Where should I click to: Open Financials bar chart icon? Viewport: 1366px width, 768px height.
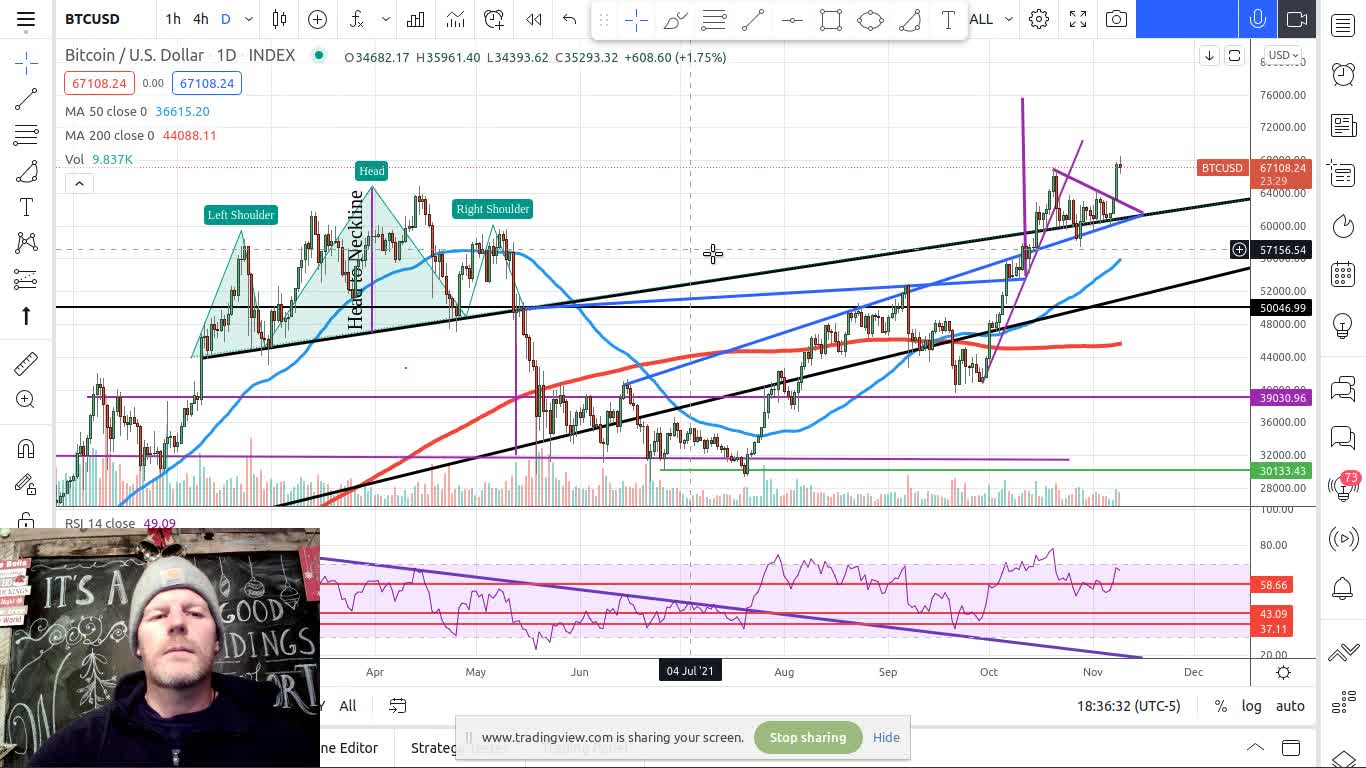[x=415, y=19]
